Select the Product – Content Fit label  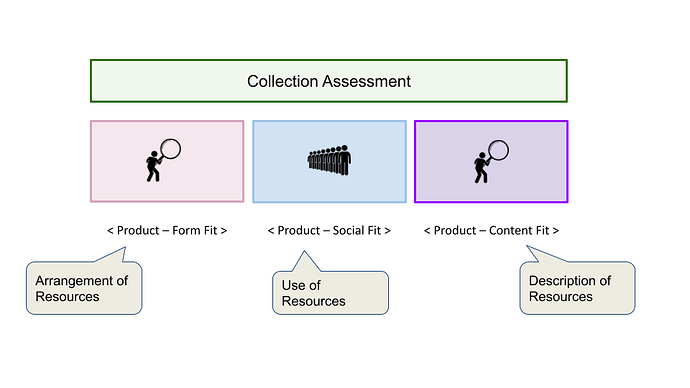point(491,231)
